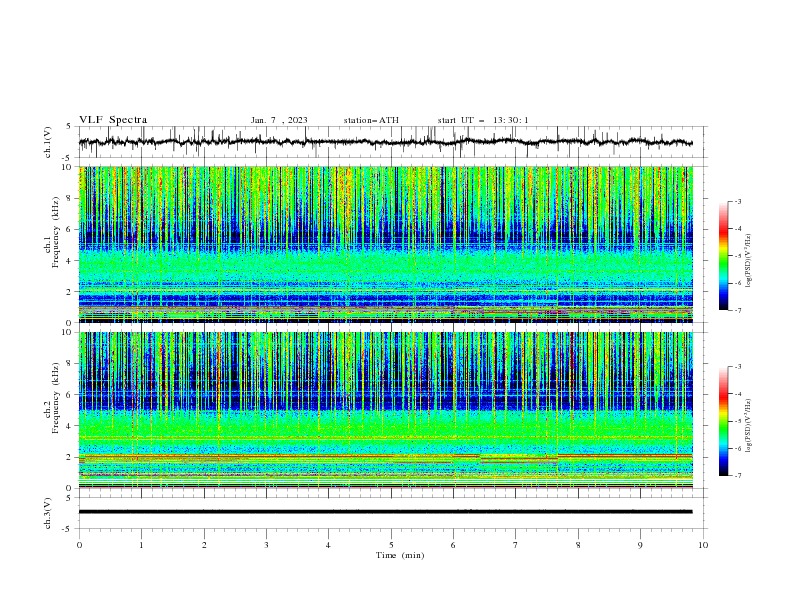Click the station=ATH label
The width and height of the screenshot is (792, 612).
click(x=371, y=120)
